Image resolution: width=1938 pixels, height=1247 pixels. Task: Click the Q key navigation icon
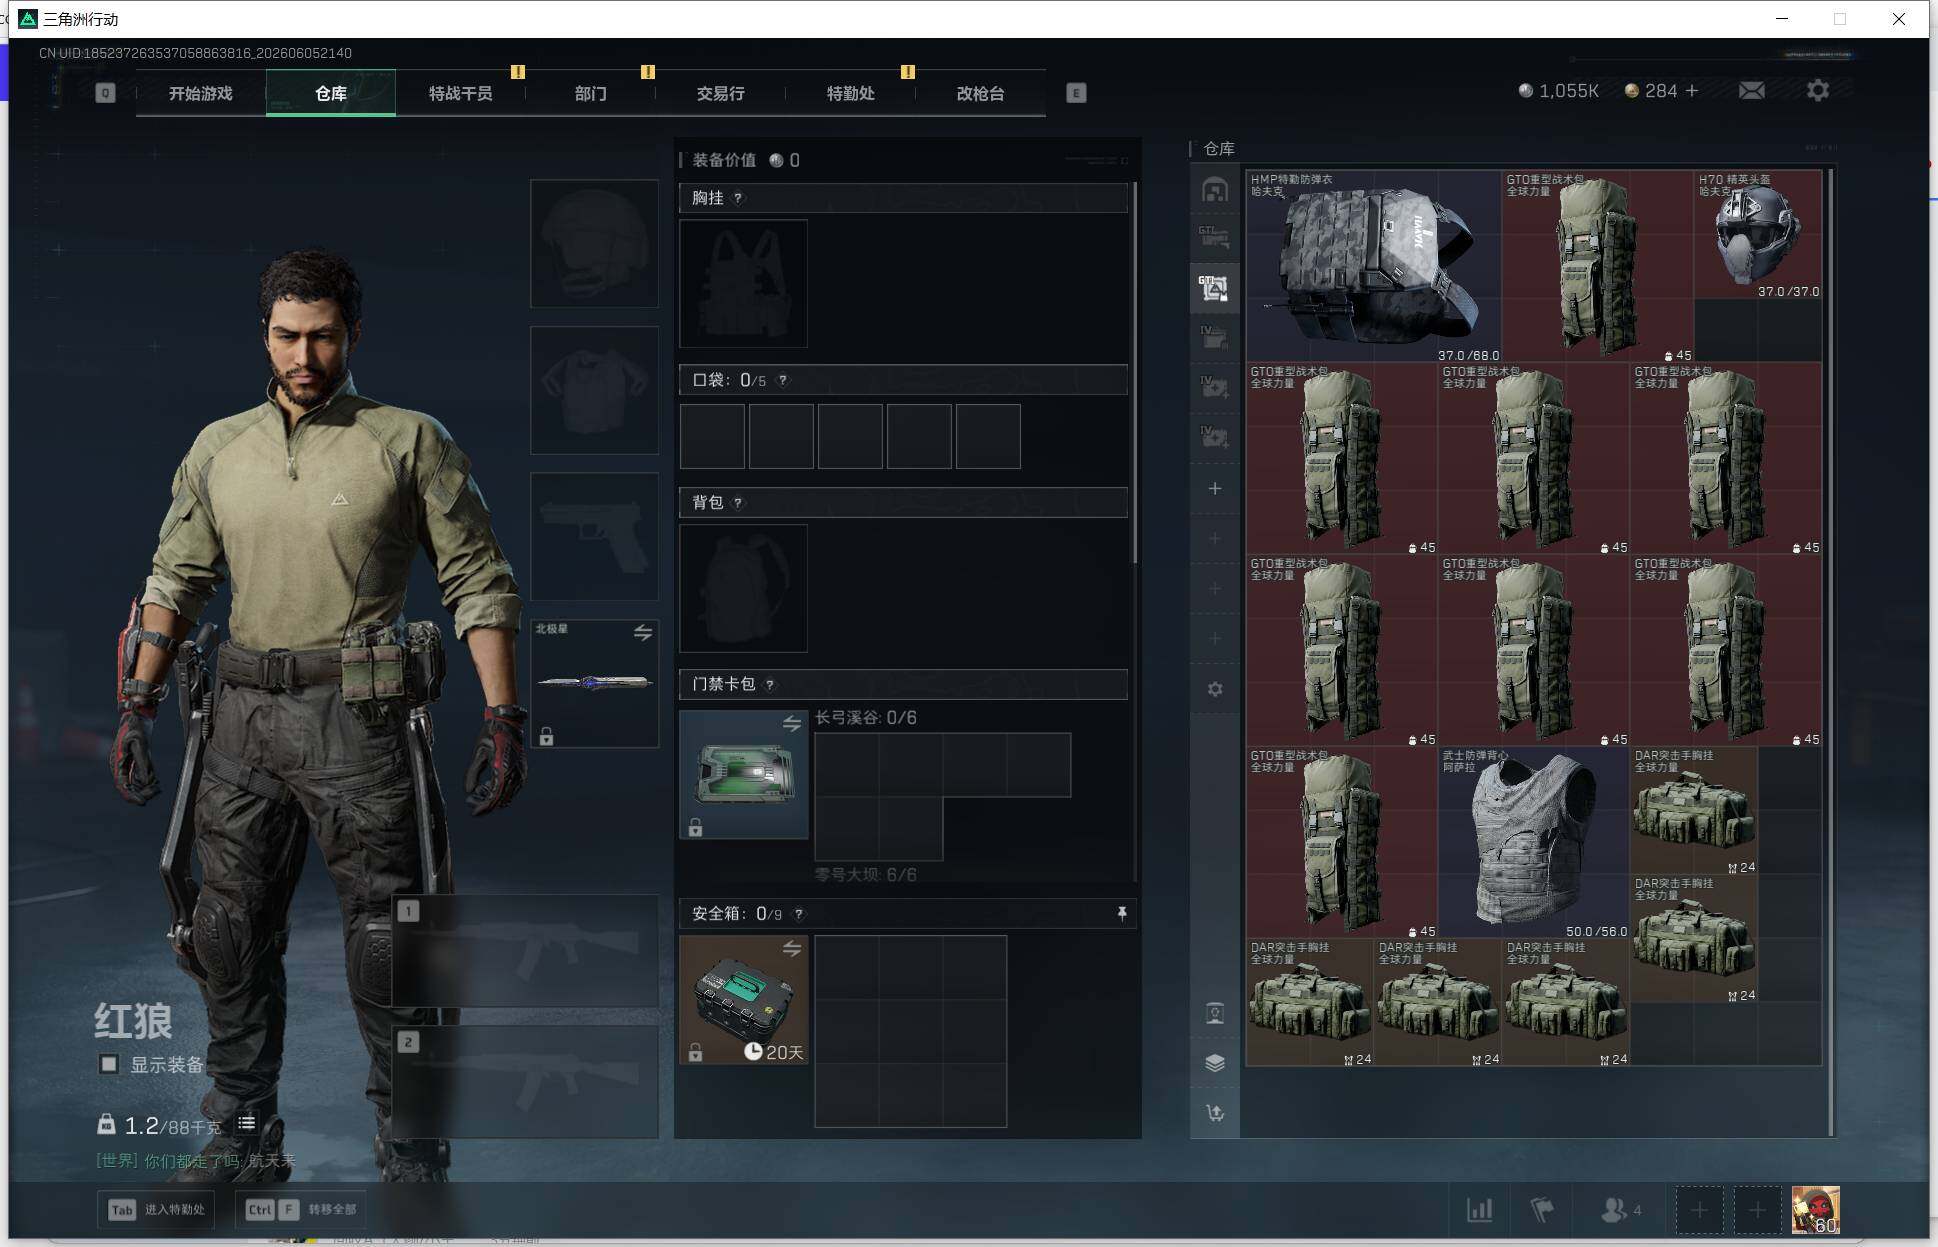105,93
